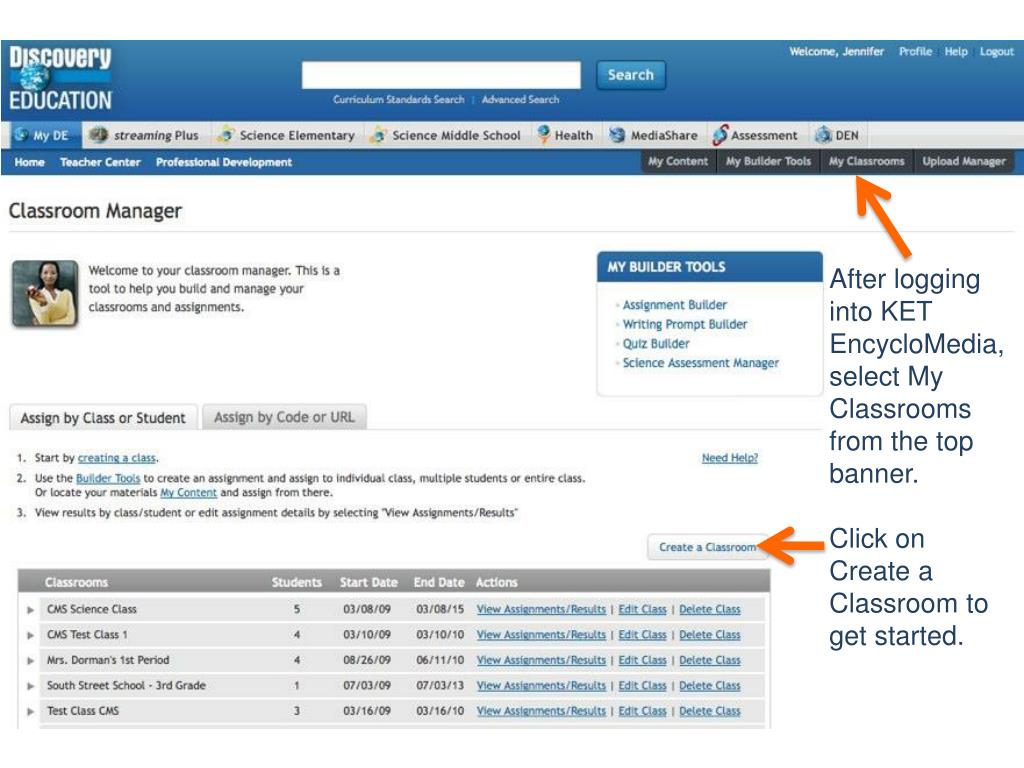Delete Class for South Street School - 3rd Grade
This screenshot has height=768, width=1024.
(709, 686)
